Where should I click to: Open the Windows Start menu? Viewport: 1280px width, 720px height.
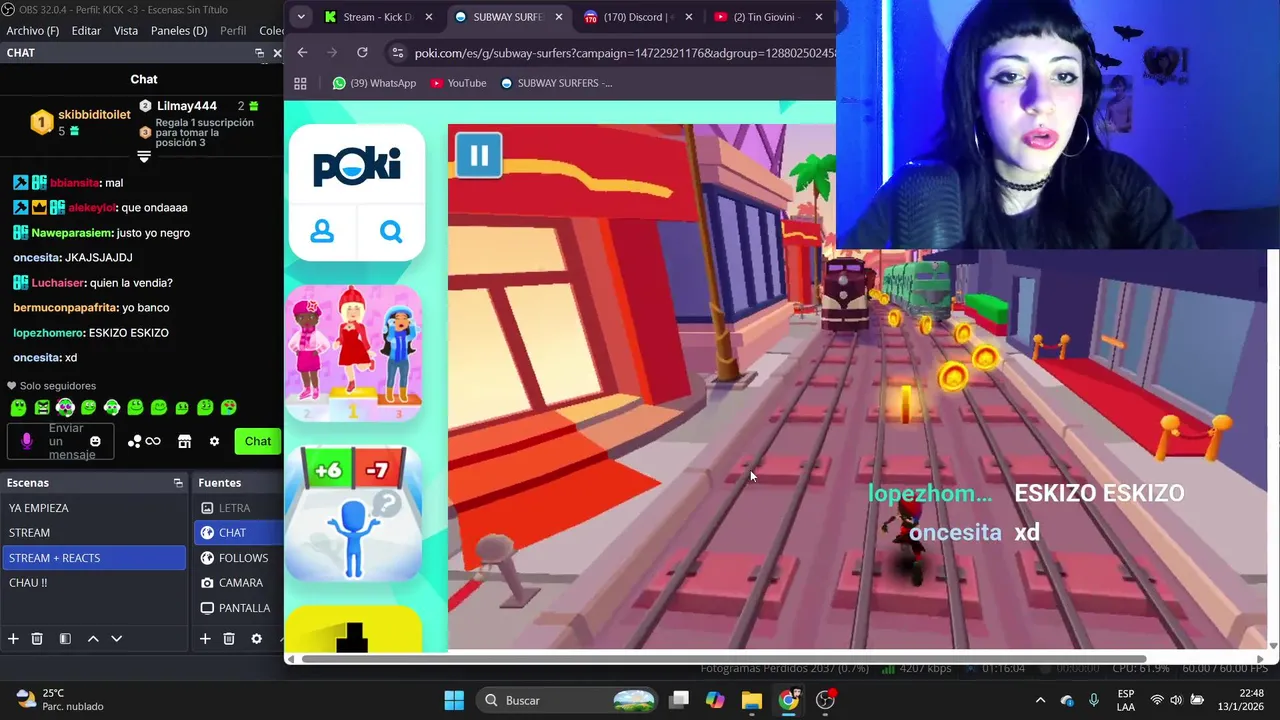click(x=454, y=700)
